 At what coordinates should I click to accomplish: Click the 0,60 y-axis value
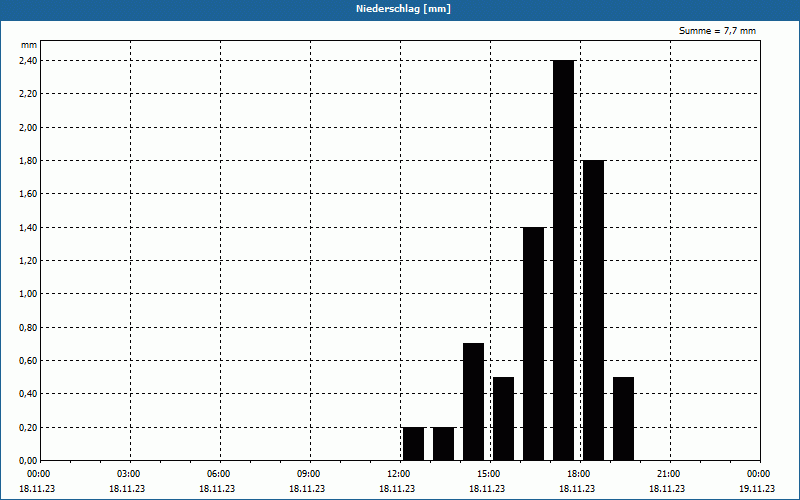tap(28, 361)
